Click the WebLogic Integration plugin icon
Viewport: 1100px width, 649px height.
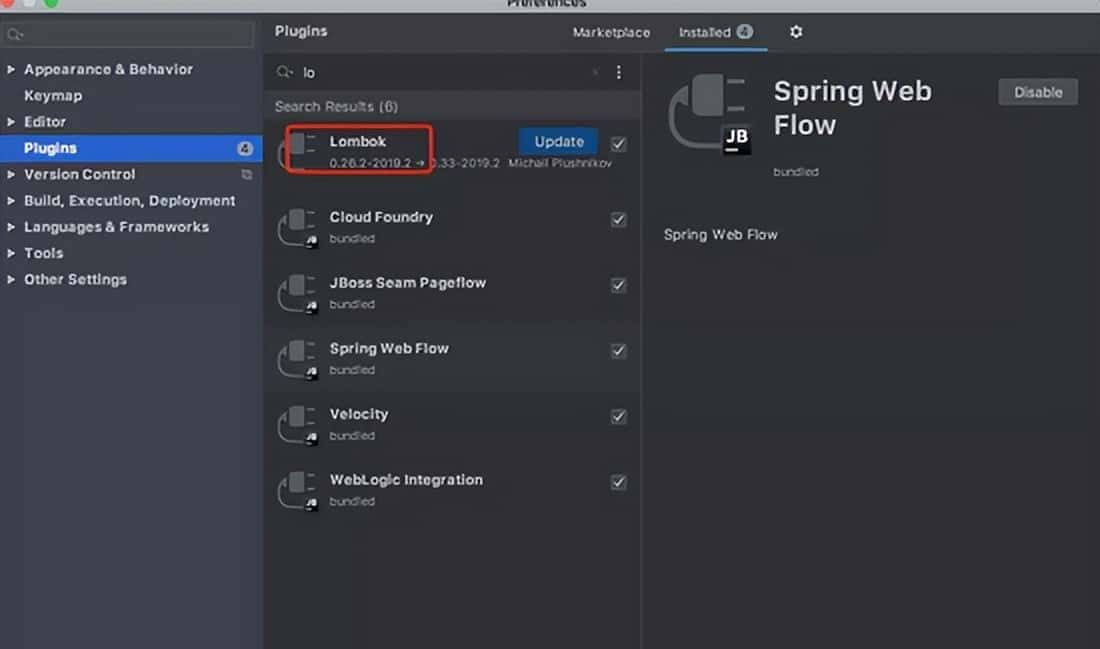click(298, 490)
